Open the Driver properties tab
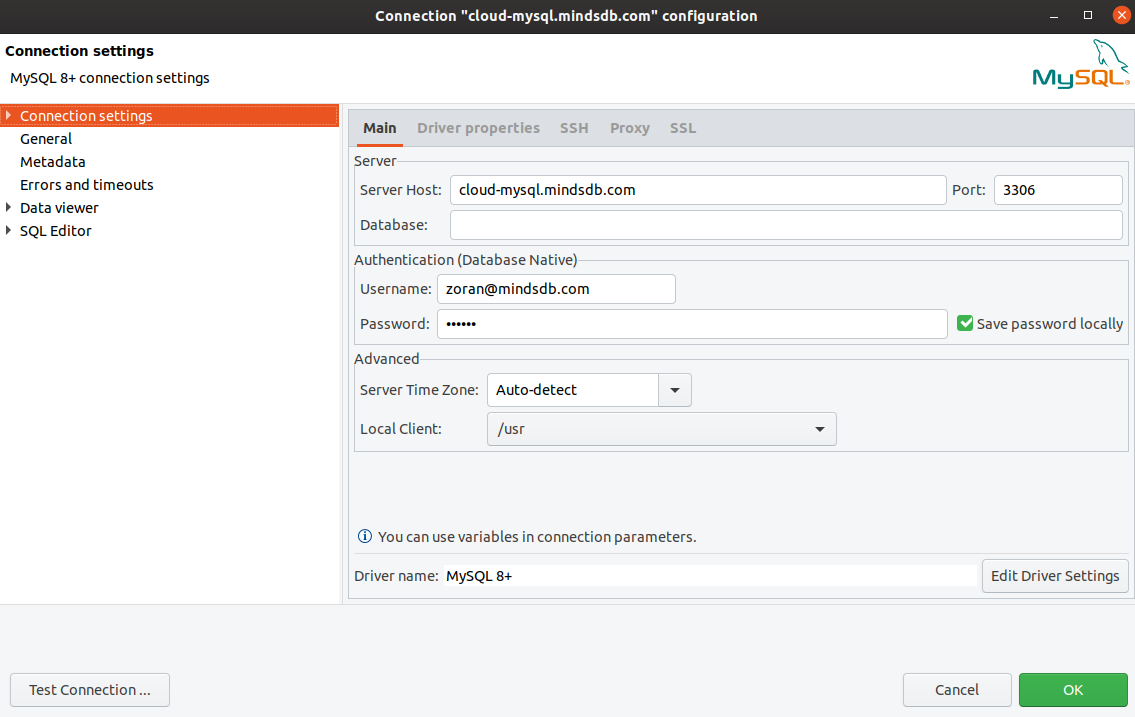Screen dimensions: 1135x717 (x=478, y=128)
